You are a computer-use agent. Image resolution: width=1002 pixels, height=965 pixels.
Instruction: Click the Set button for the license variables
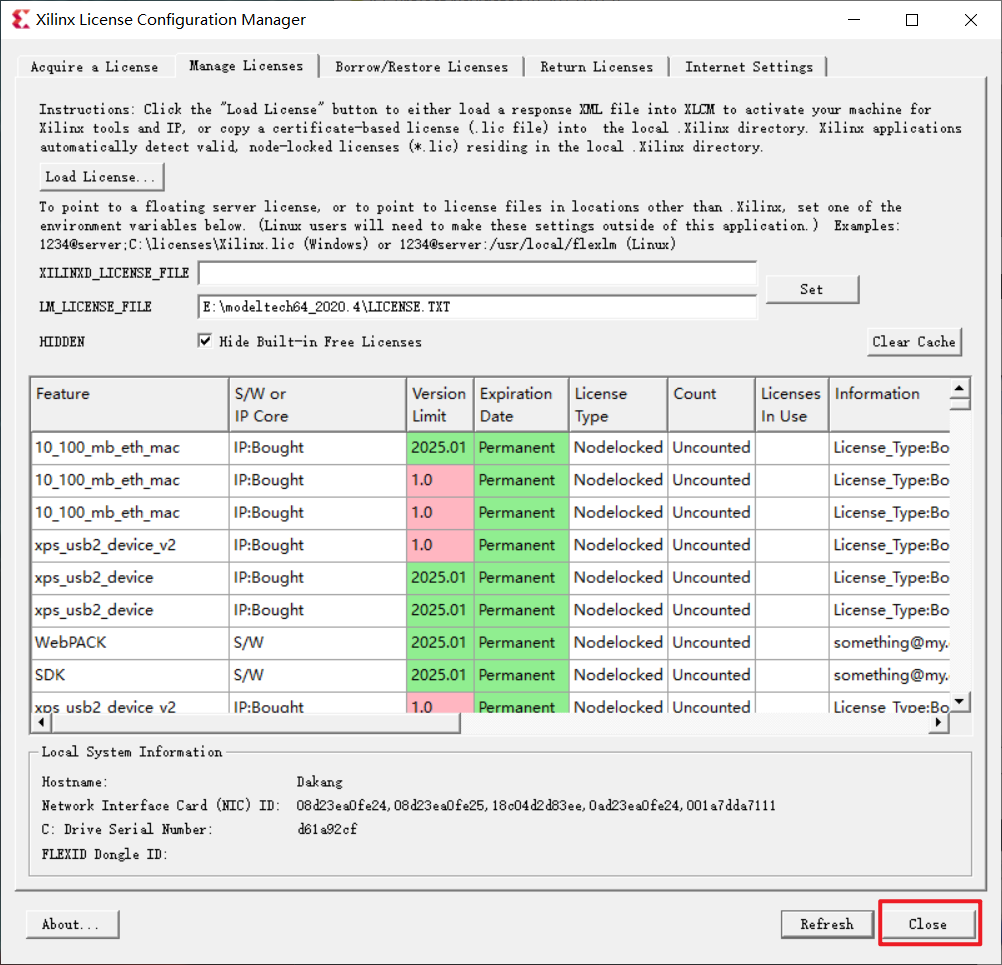(x=812, y=290)
